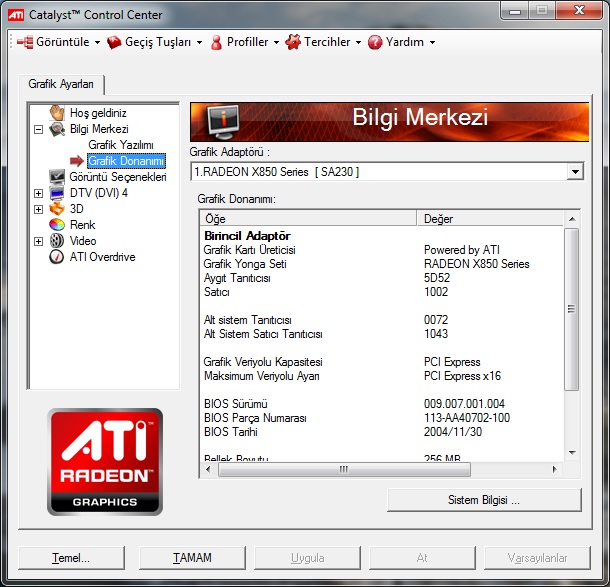Click the vertical scrollbar up arrow
Screen dimensions: 610x587
coord(572,219)
